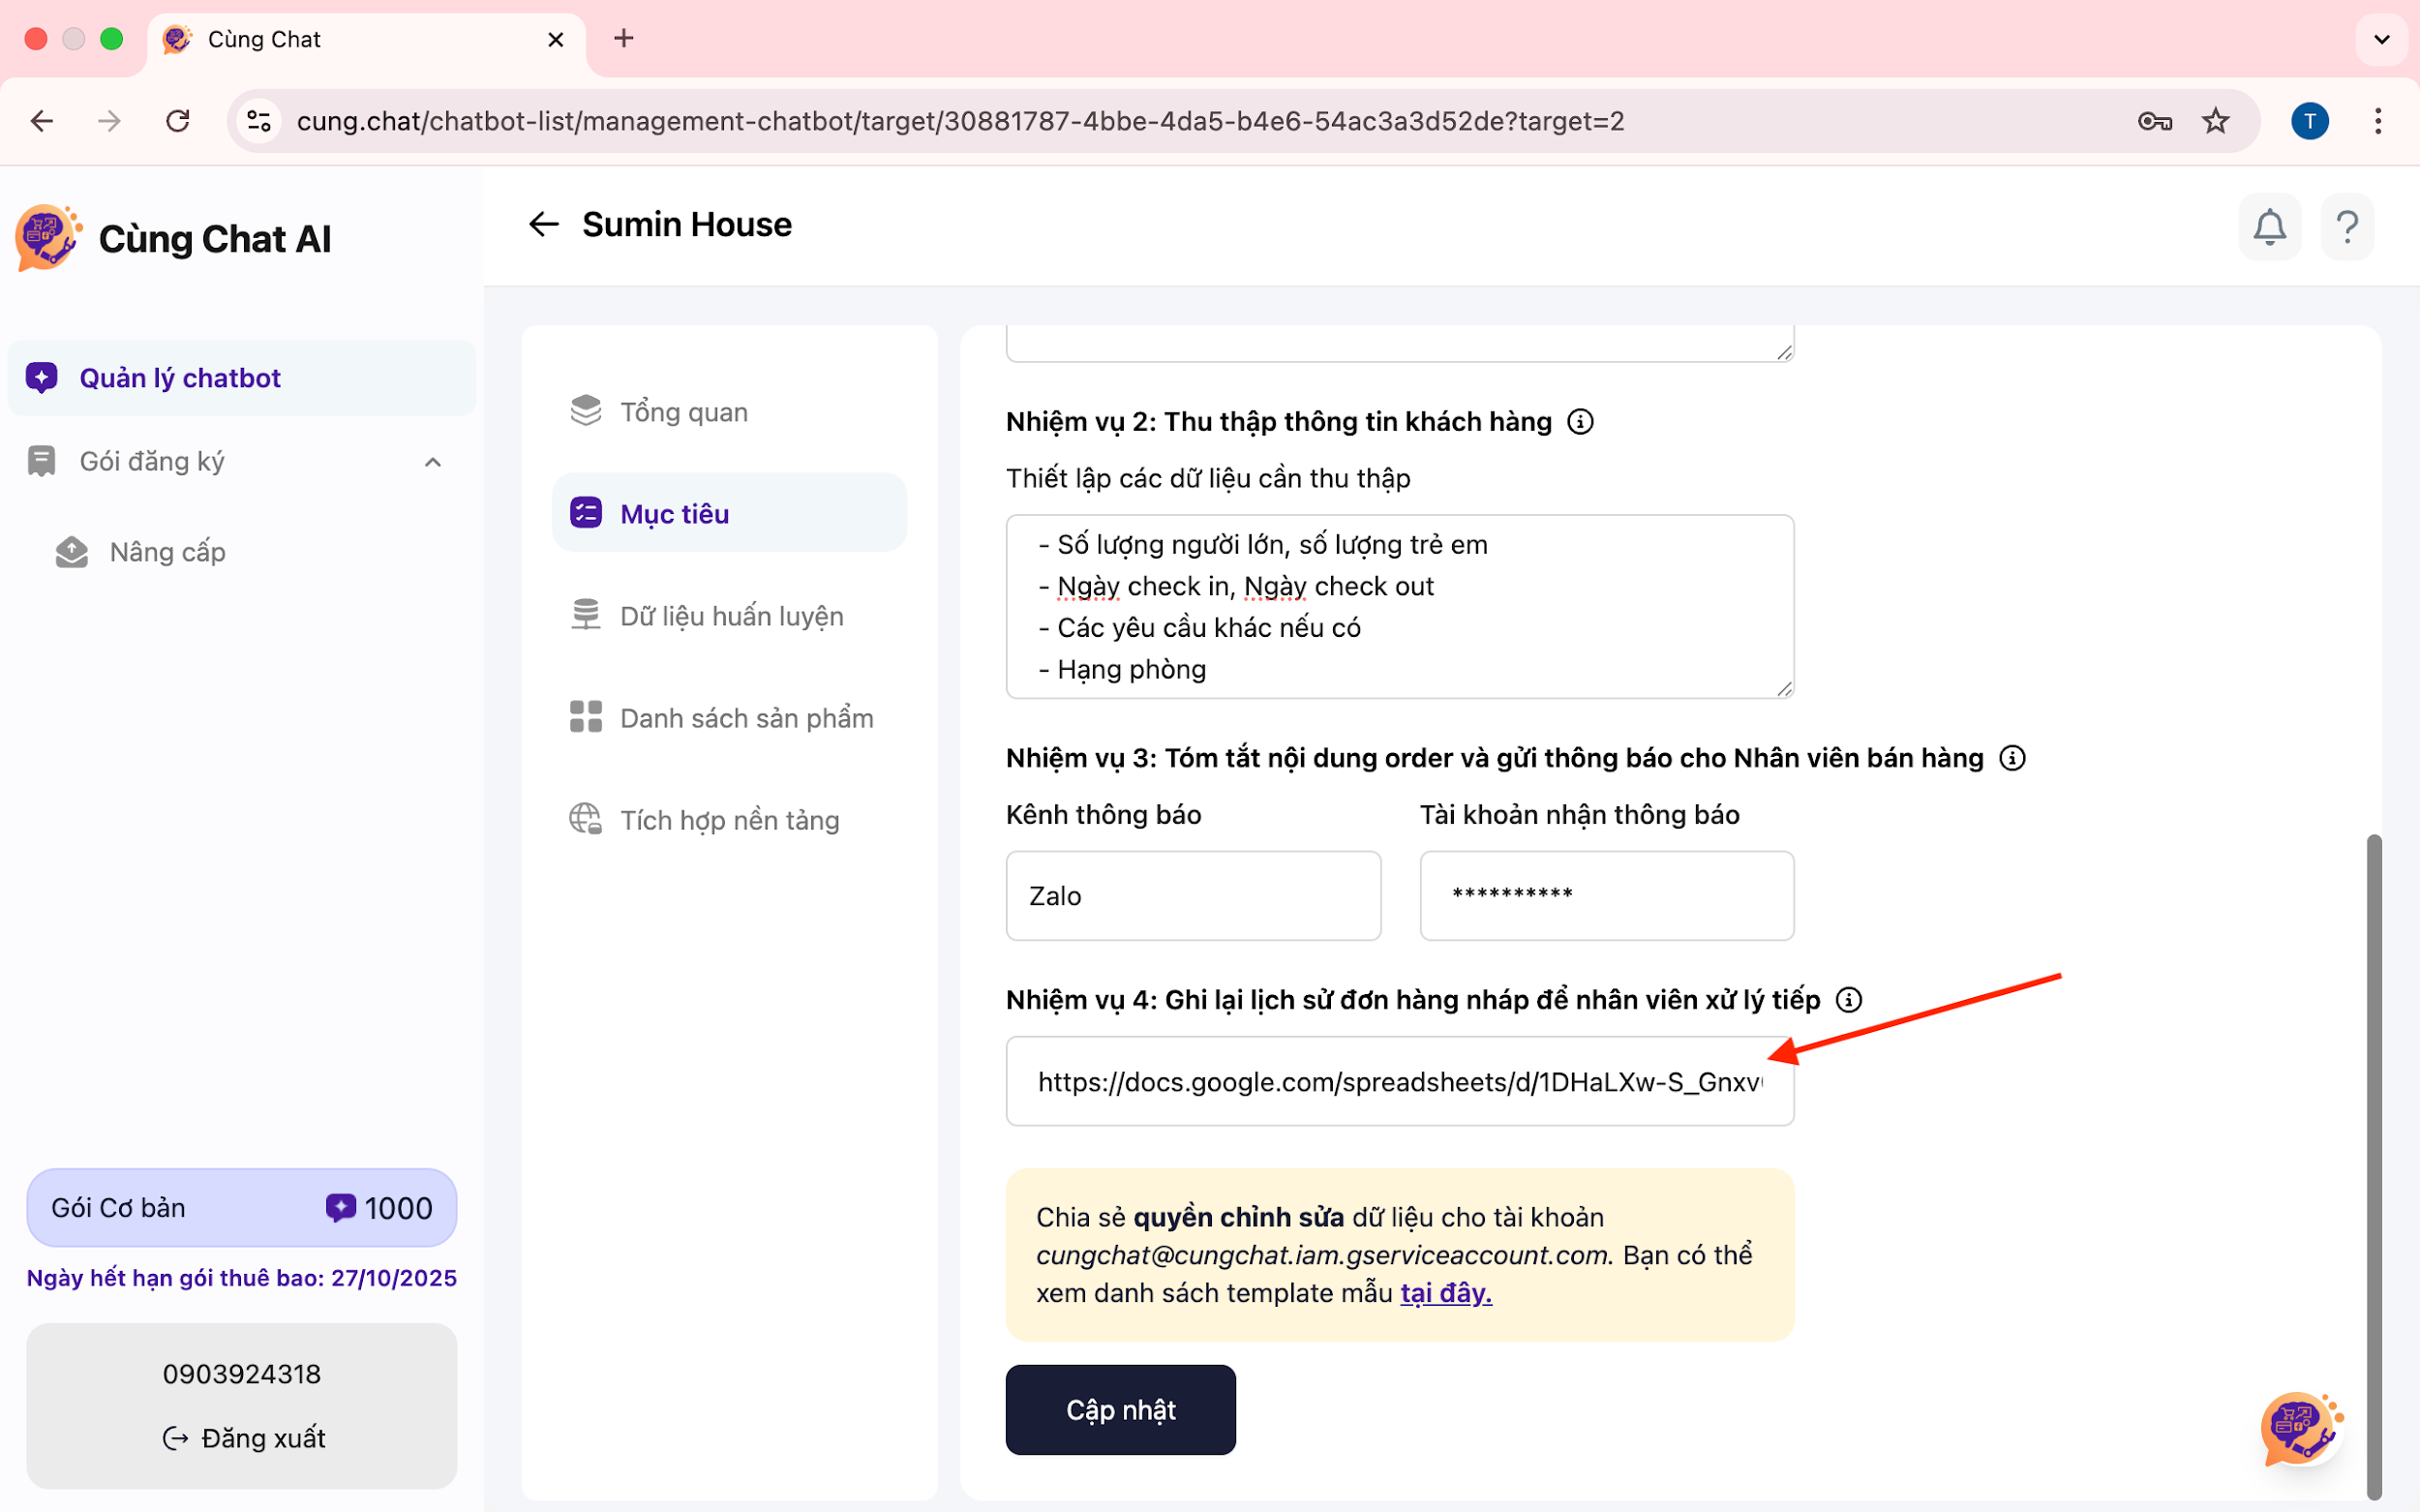
Task: Expand the browser tab search chevron
Action: [2381, 39]
